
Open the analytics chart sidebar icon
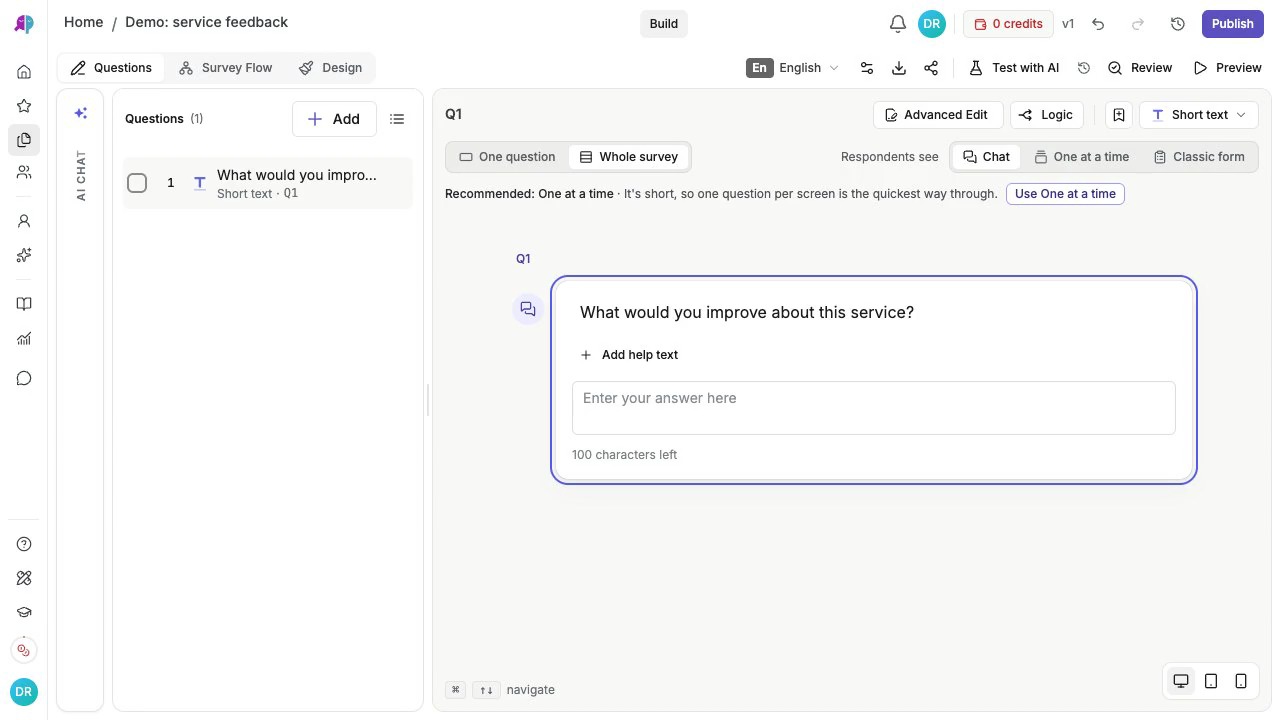pos(24,339)
